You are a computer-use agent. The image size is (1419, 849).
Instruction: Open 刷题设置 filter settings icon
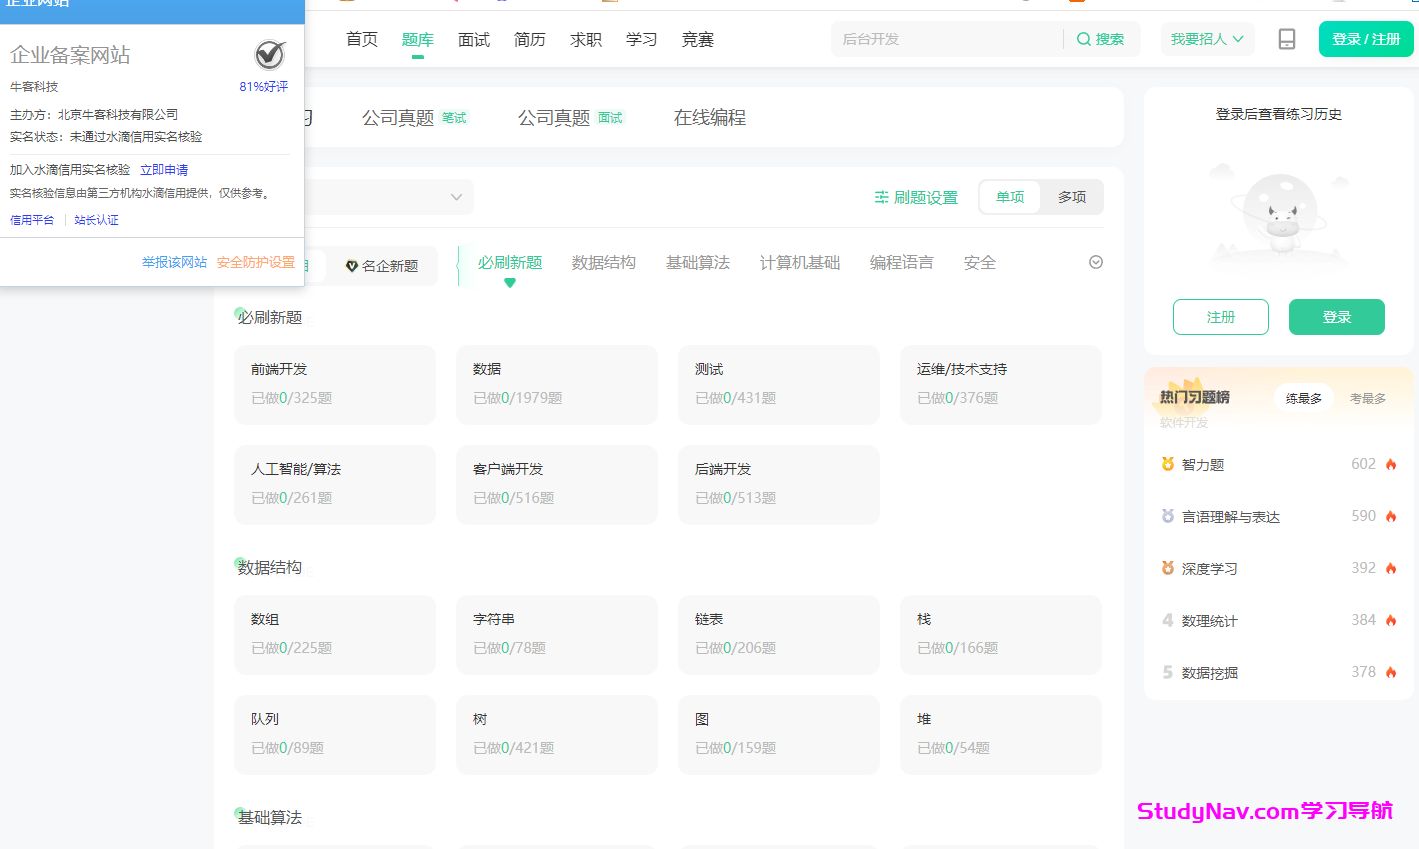pos(880,197)
